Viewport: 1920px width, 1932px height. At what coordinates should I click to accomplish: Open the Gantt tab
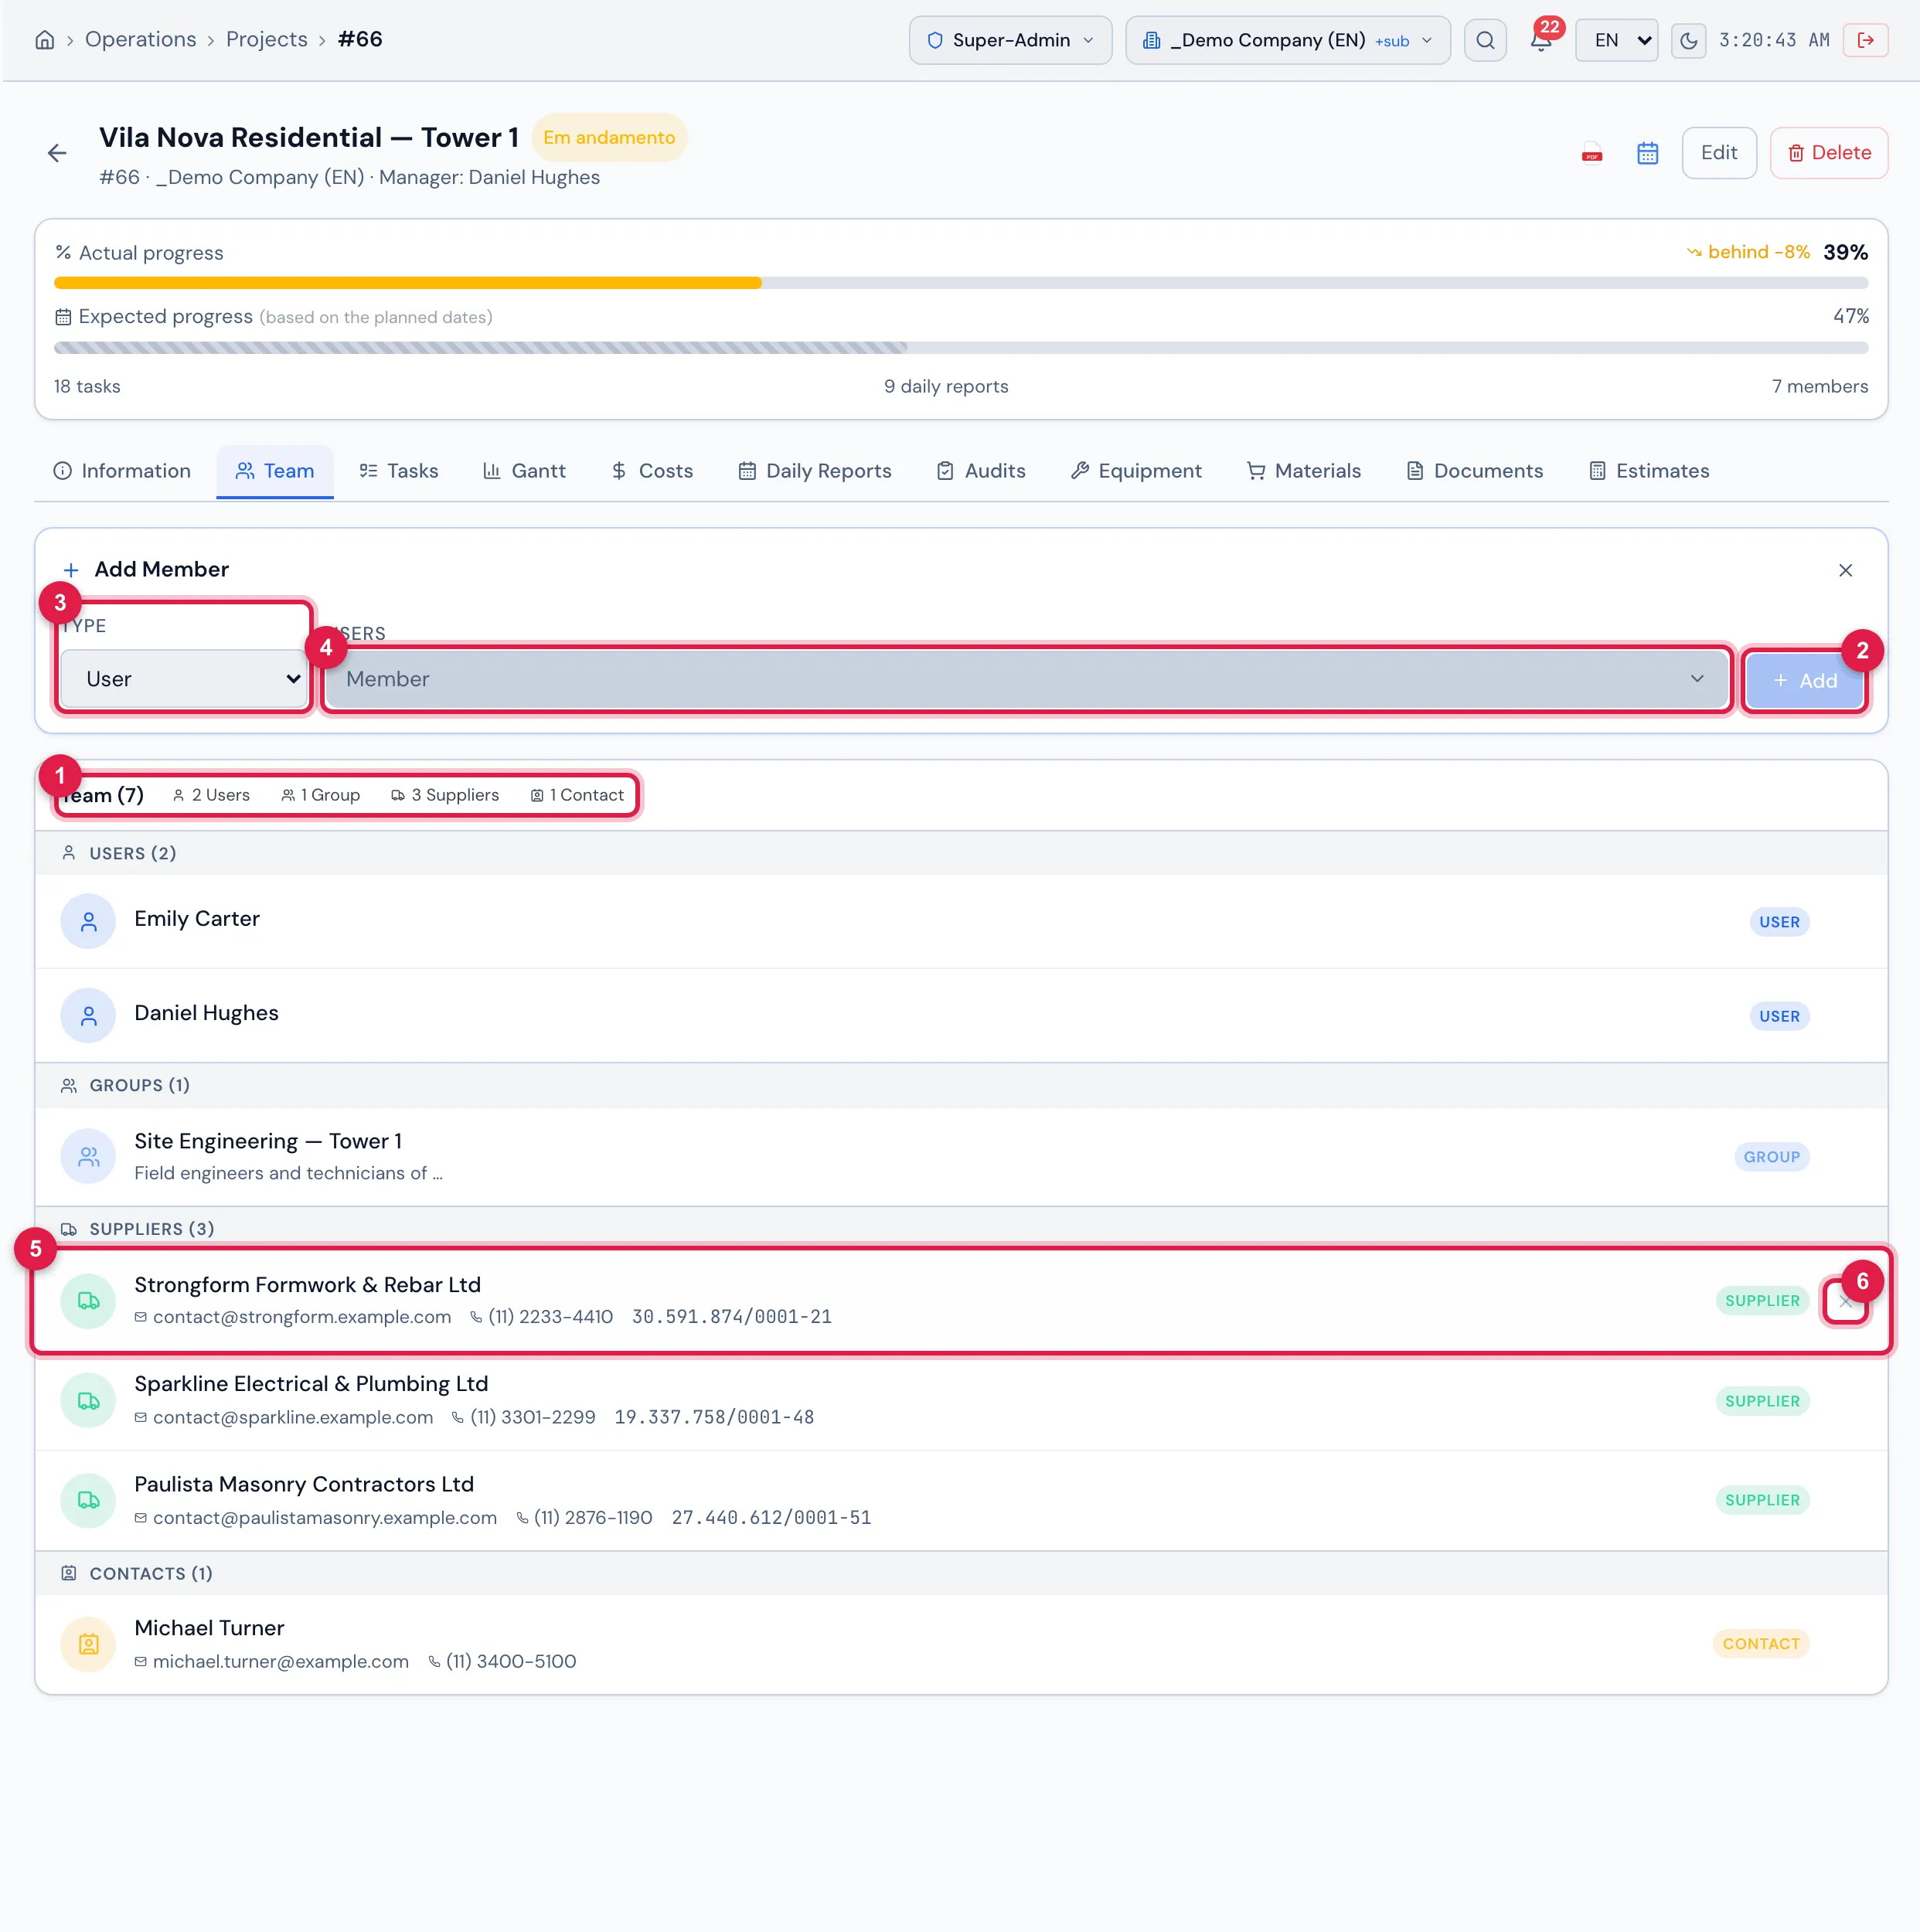(524, 471)
